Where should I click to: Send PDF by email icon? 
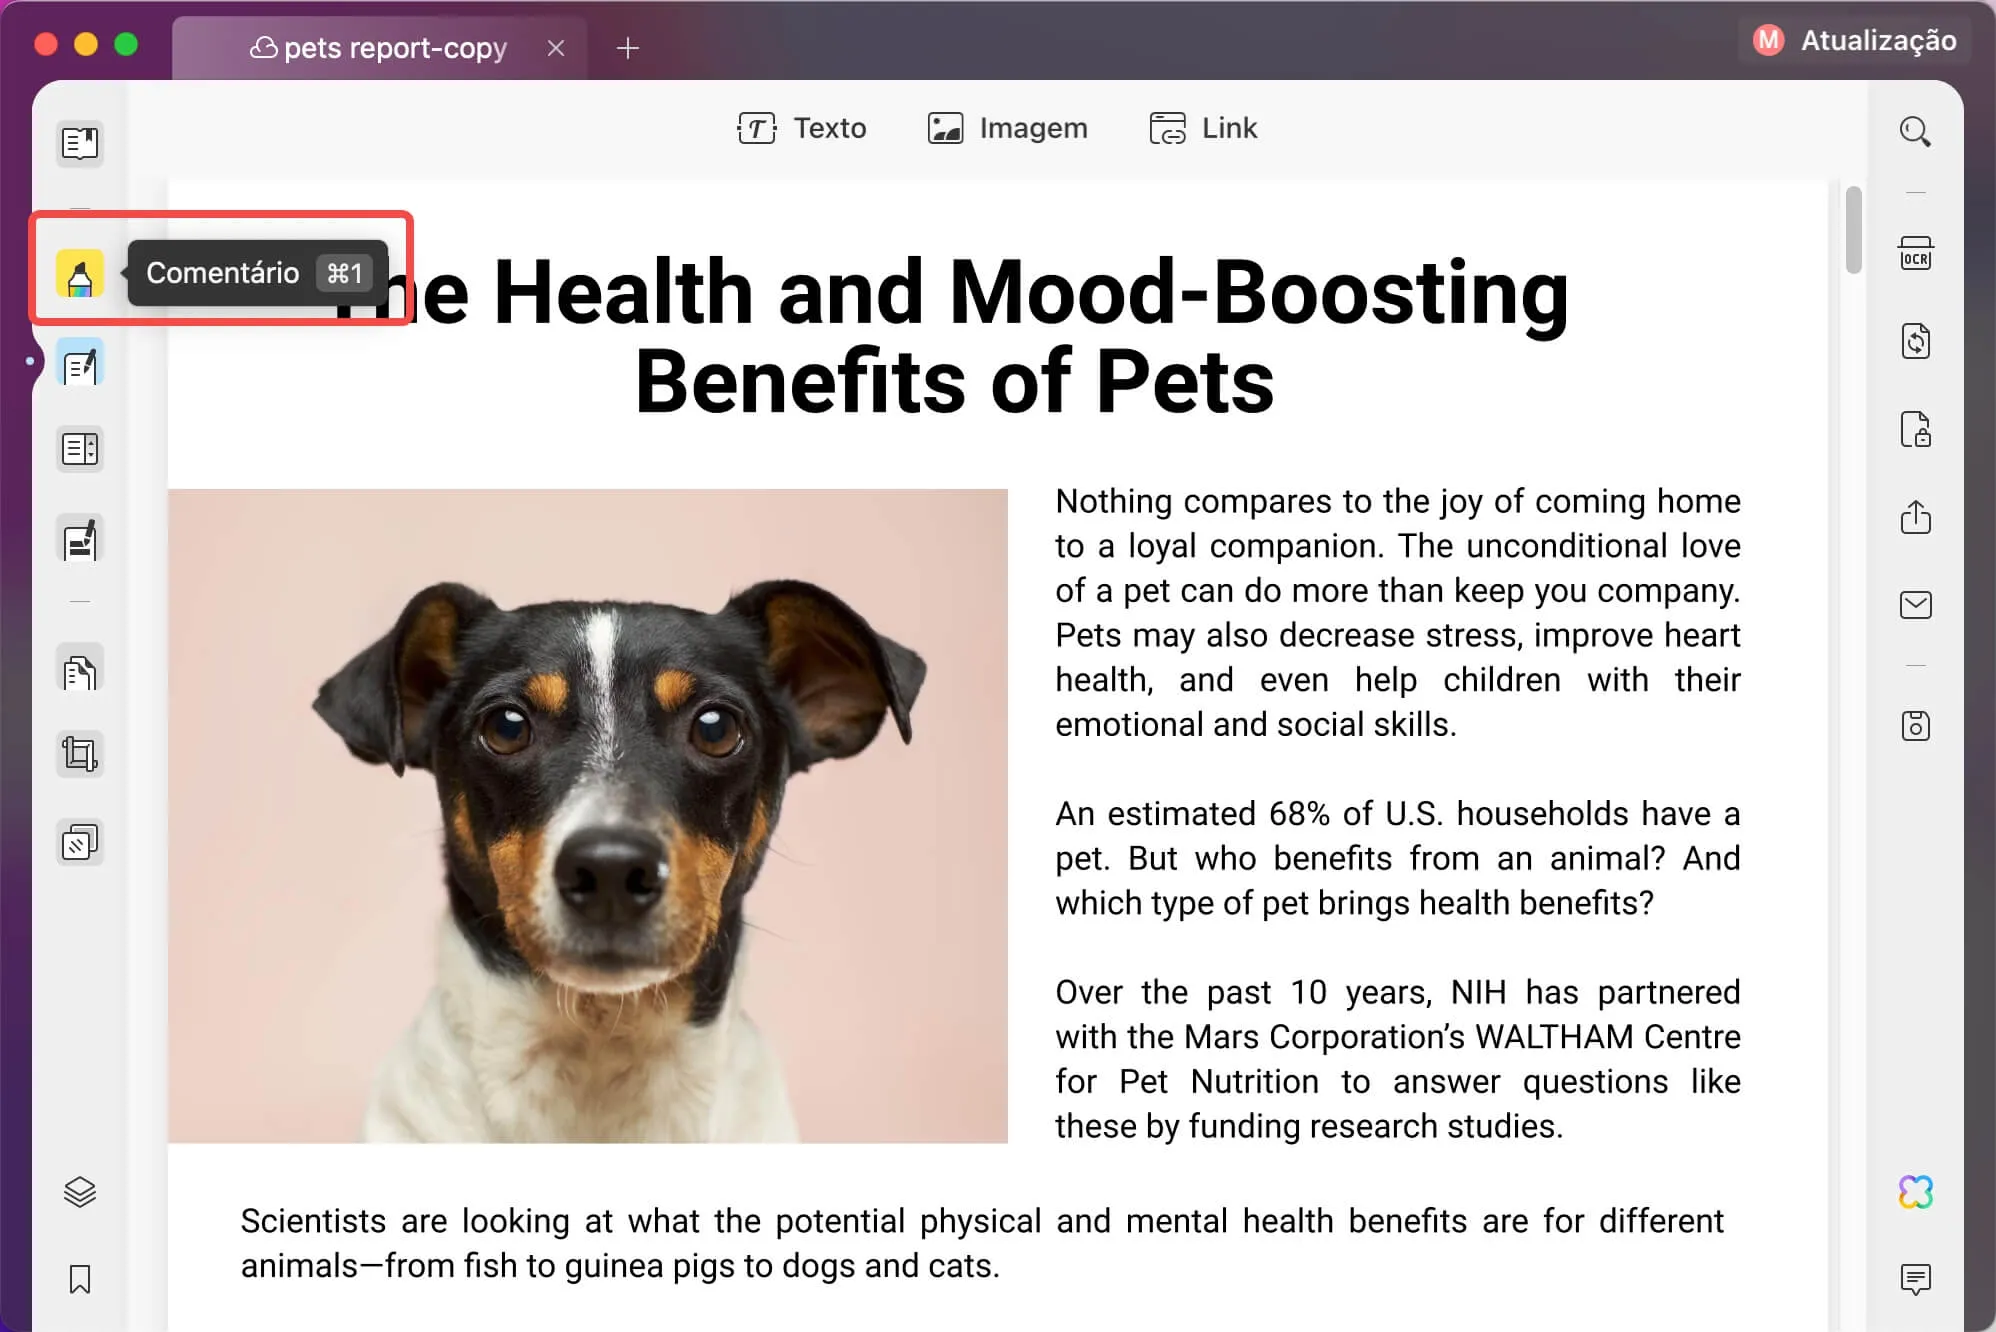coord(1915,605)
